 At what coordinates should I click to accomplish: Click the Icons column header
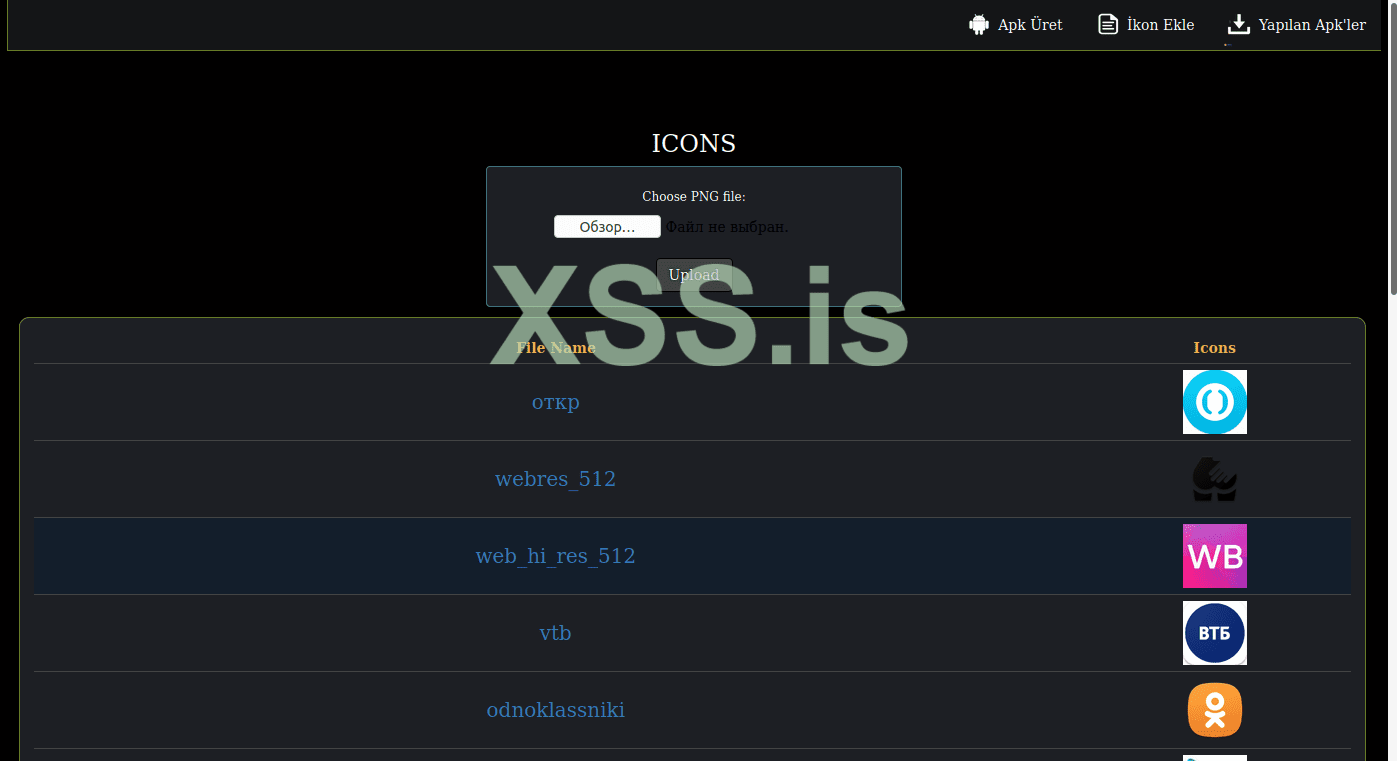[x=1215, y=348]
